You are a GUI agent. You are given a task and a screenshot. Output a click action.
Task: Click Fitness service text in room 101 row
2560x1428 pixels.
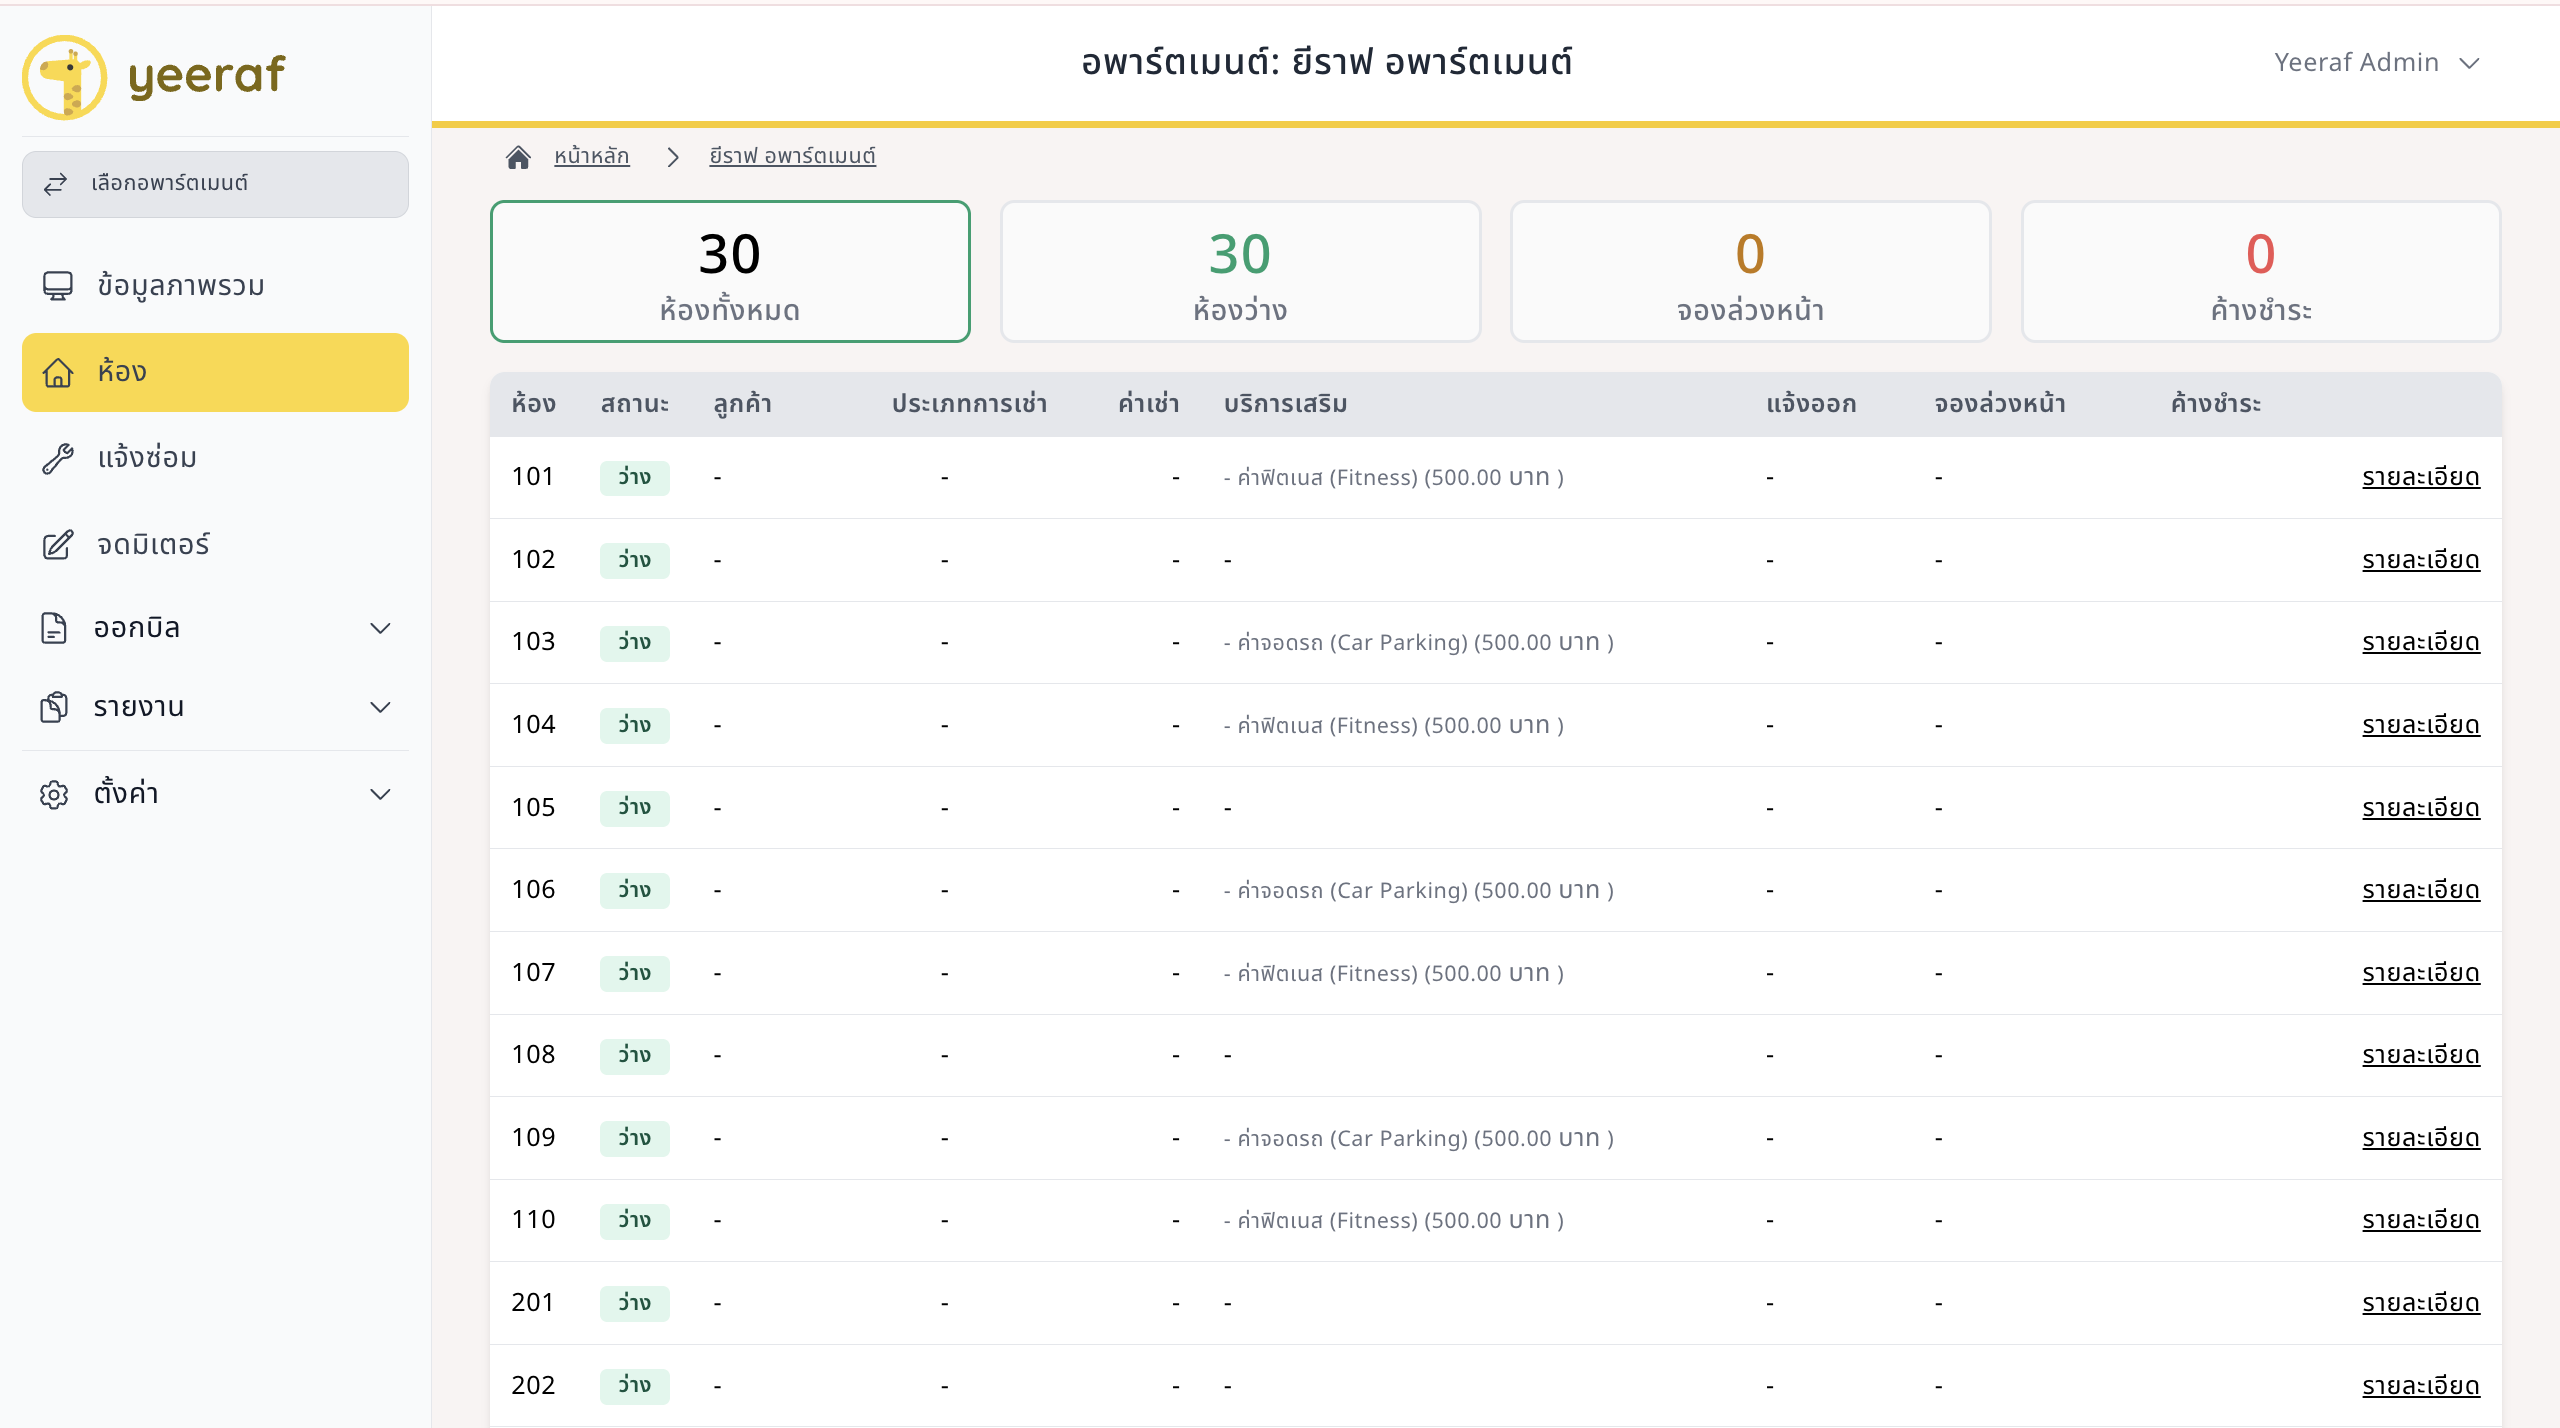click(x=1394, y=477)
